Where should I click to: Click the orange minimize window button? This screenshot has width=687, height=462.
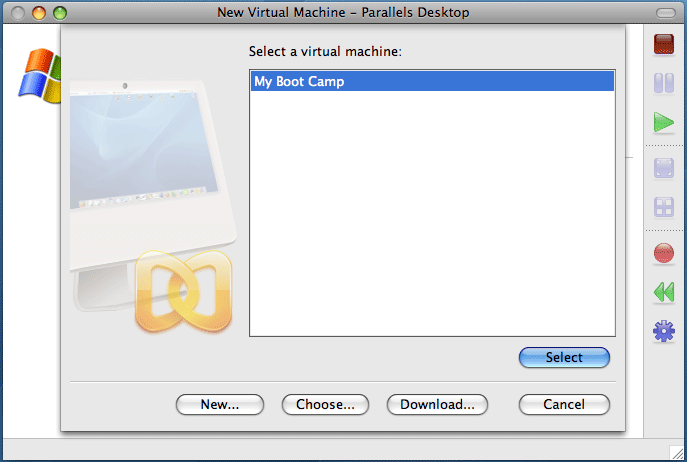[x=39, y=13]
